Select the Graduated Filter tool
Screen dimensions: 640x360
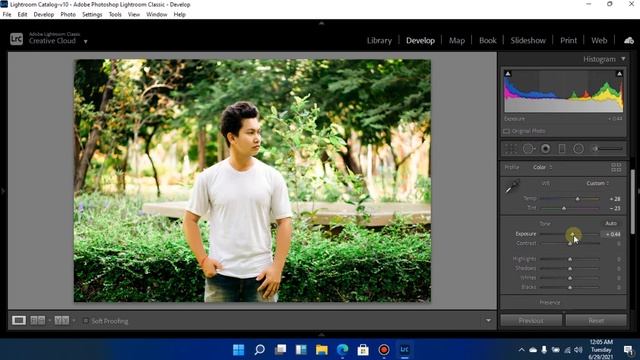click(562, 149)
